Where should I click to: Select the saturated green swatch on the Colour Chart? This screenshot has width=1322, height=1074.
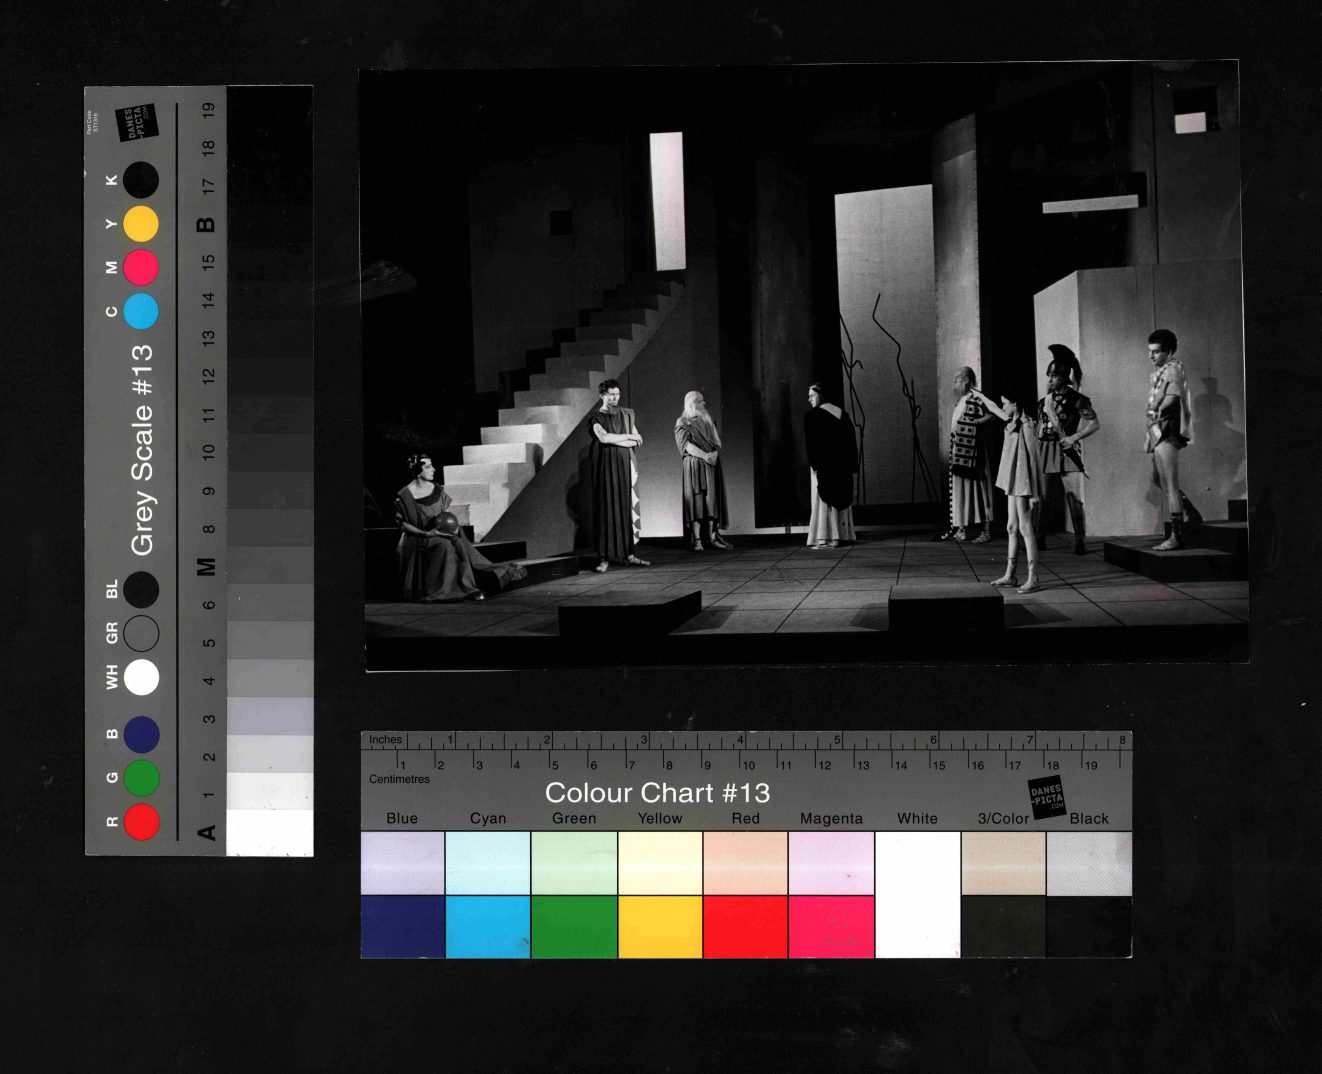574,926
